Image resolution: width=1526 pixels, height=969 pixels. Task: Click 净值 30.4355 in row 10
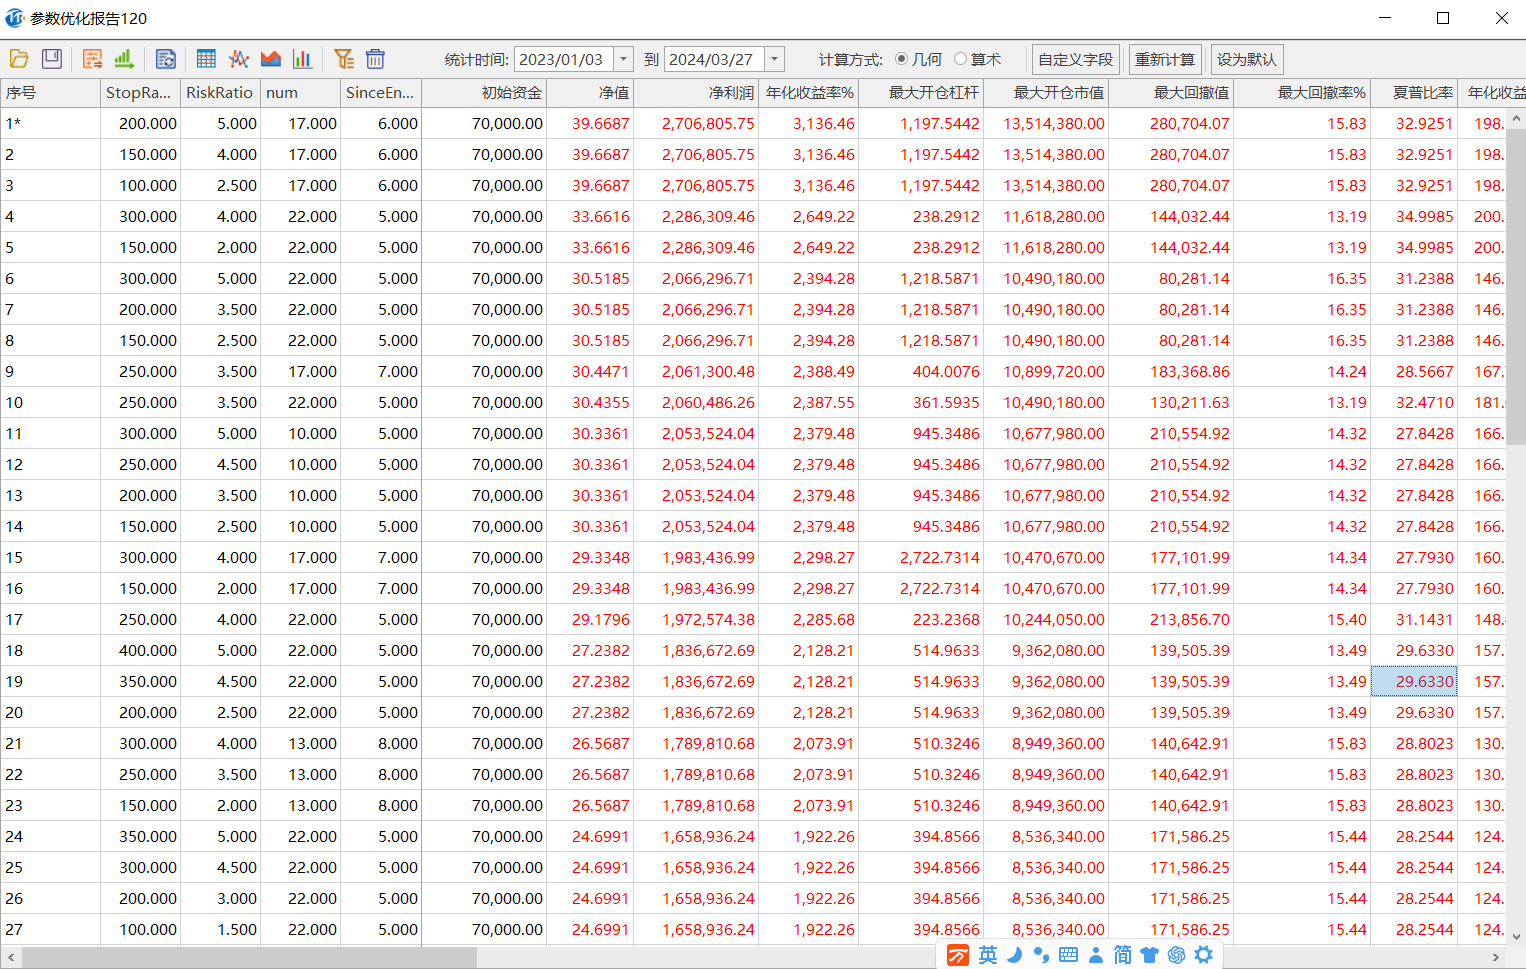click(601, 403)
